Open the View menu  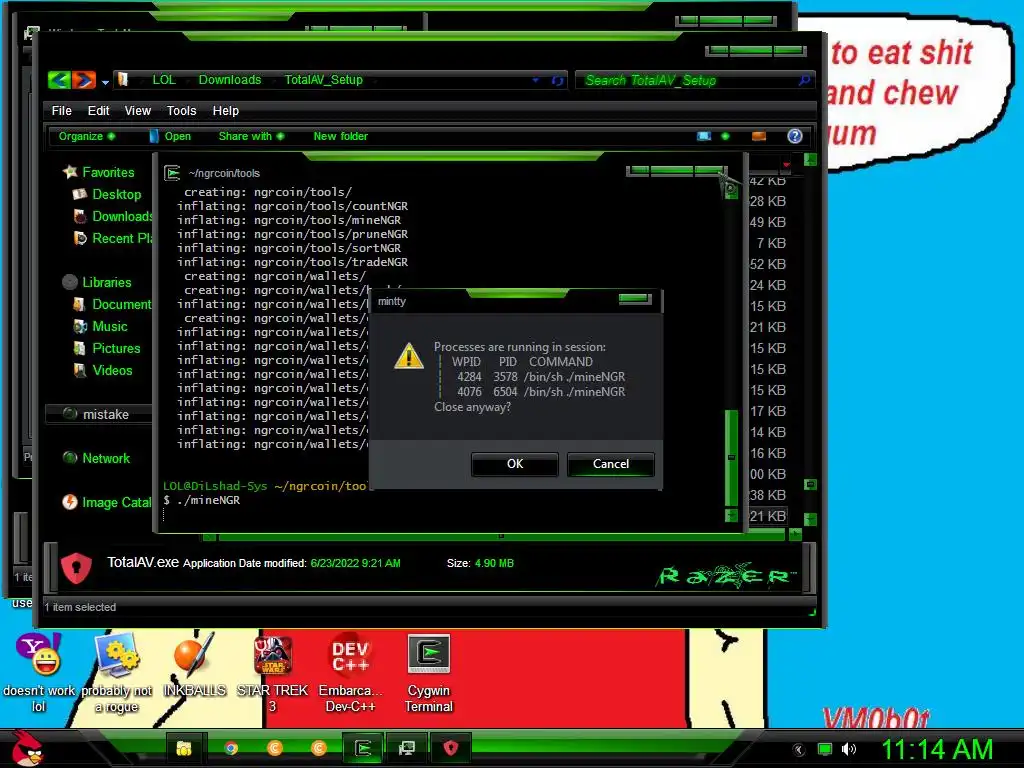[138, 110]
